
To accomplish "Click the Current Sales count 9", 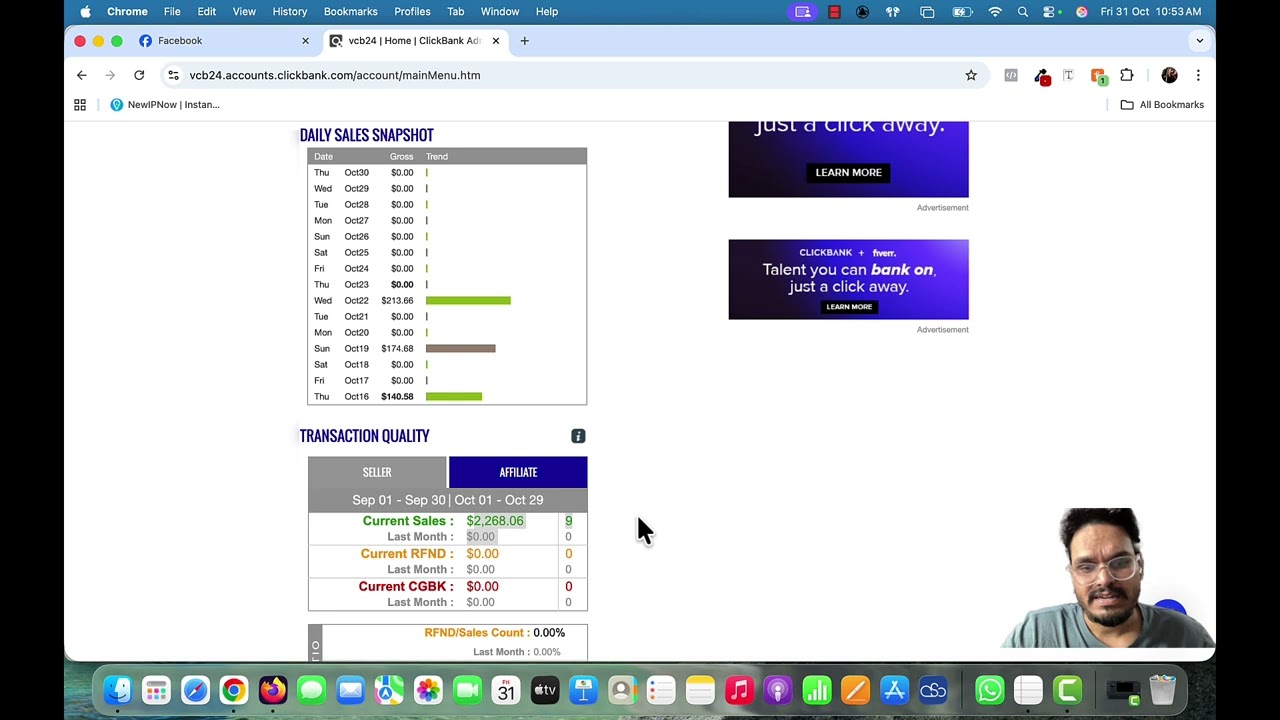I will [568, 521].
